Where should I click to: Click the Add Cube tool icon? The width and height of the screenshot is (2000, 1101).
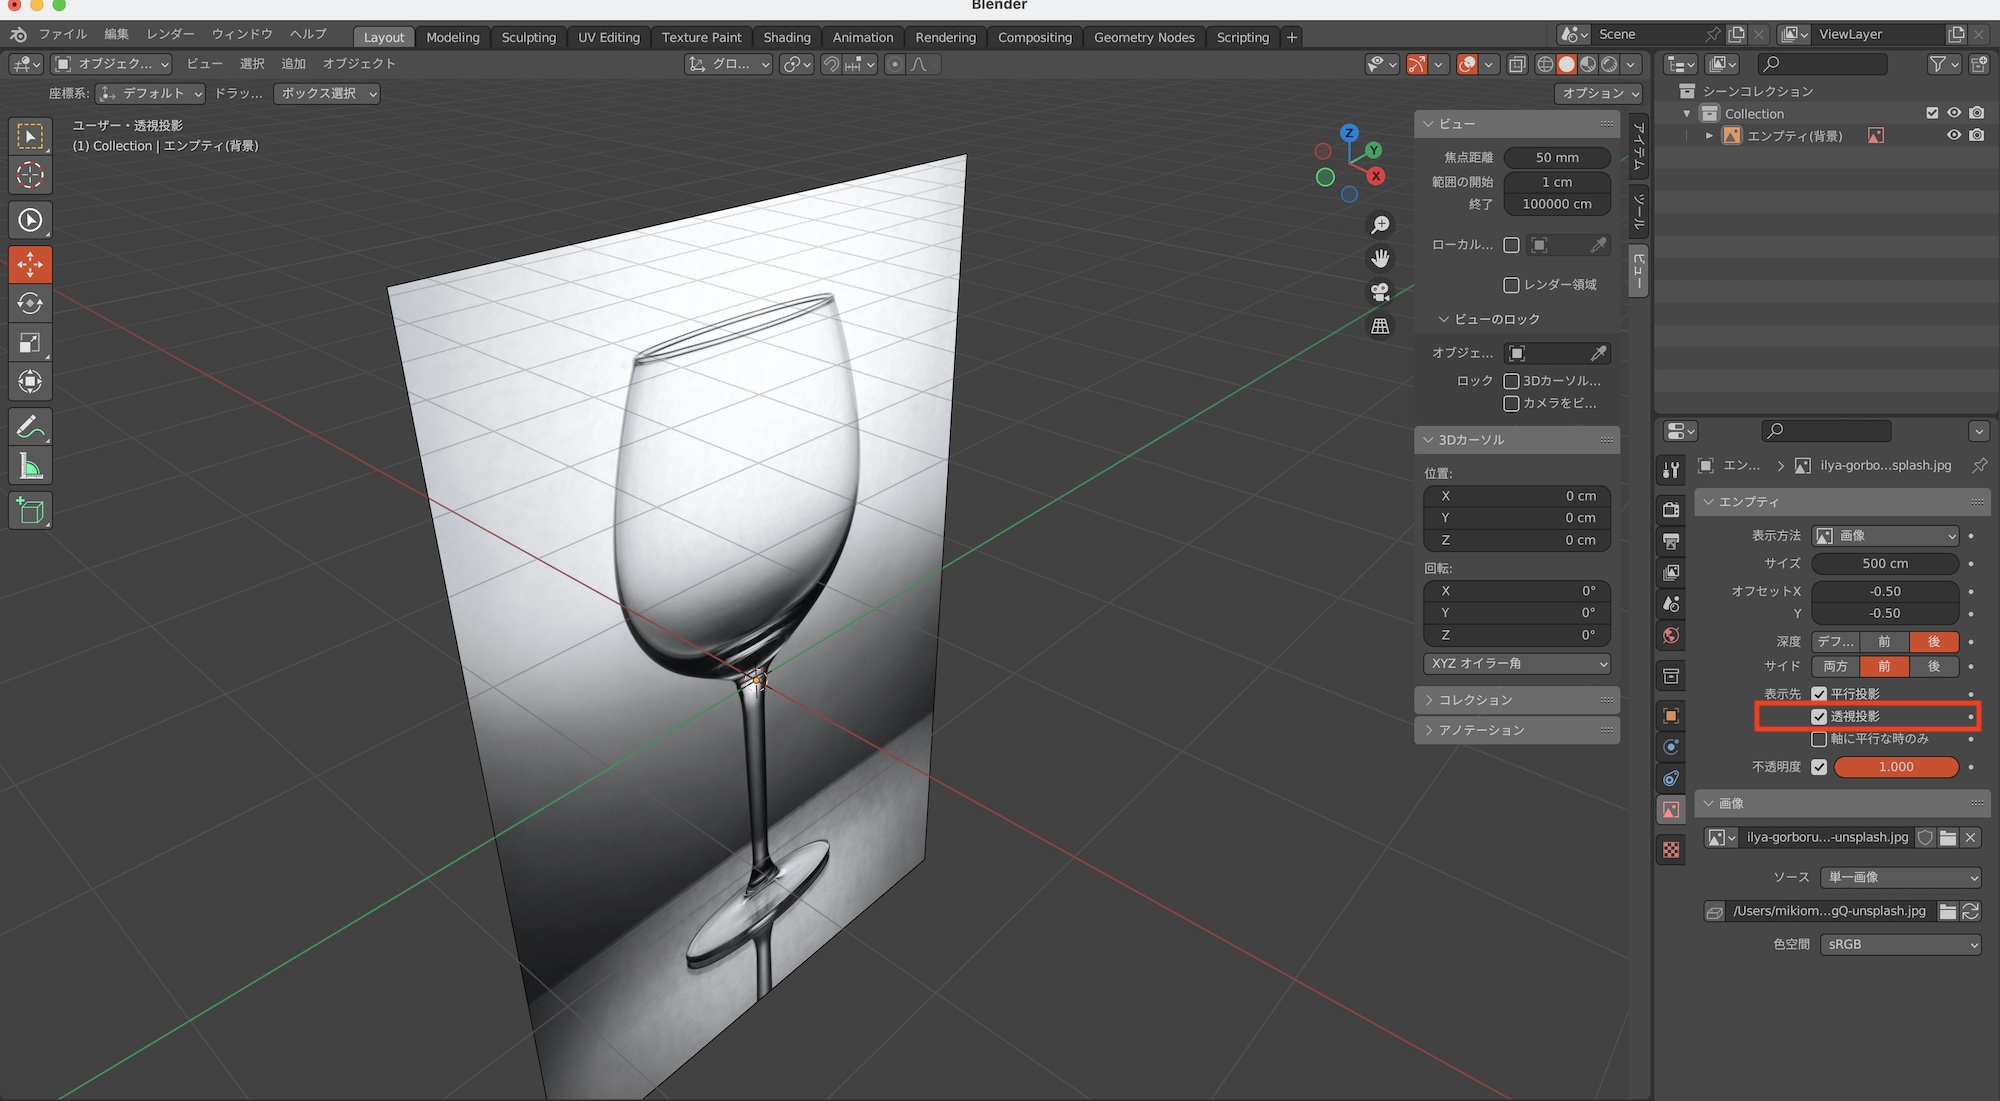(30, 511)
